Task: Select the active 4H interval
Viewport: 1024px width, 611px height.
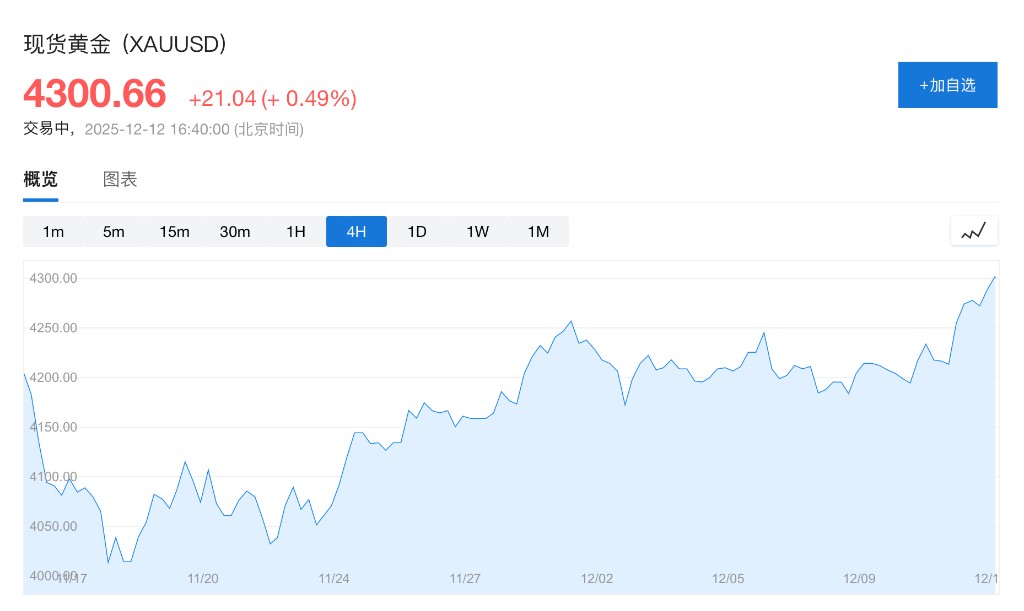Action: (x=356, y=232)
